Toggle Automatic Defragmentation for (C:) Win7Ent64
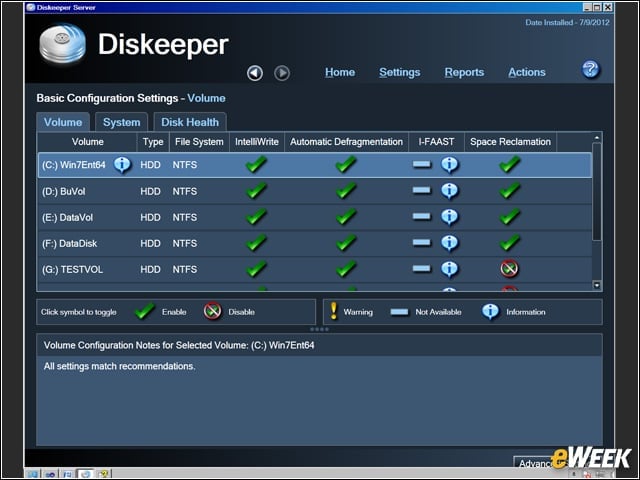The image size is (640, 480). tap(346, 164)
